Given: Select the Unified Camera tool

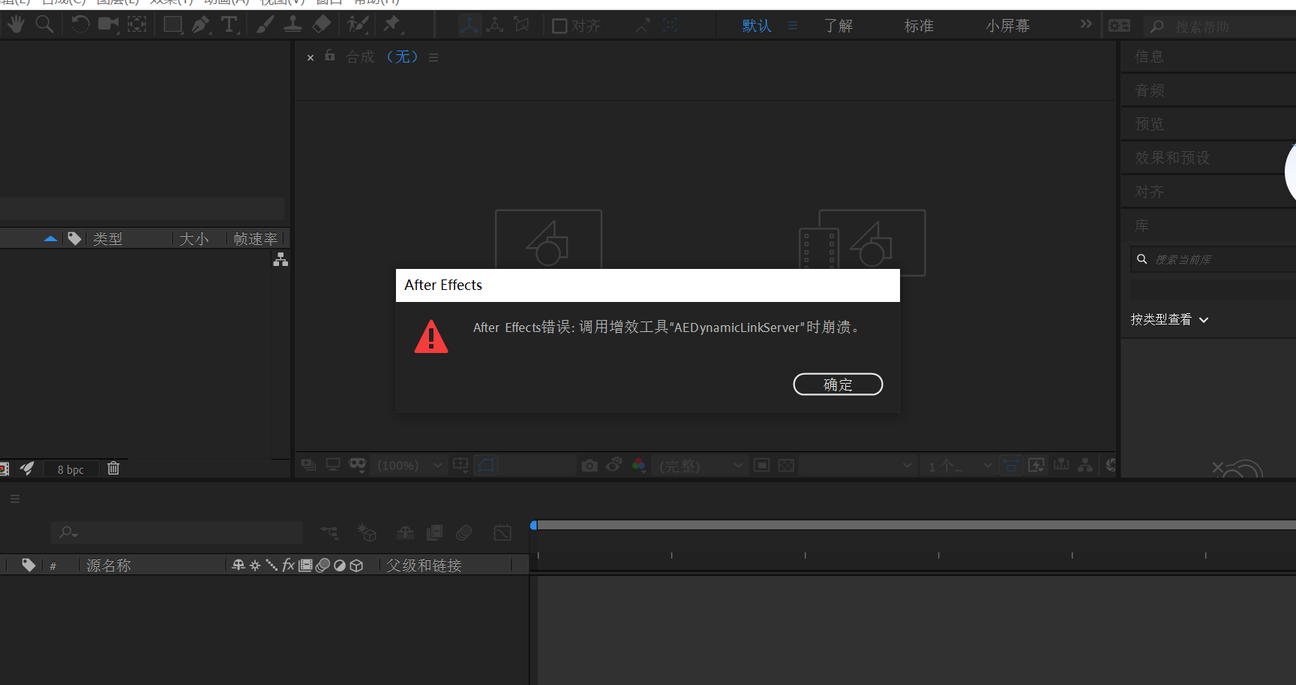Looking at the screenshot, I should [x=108, y=24].
